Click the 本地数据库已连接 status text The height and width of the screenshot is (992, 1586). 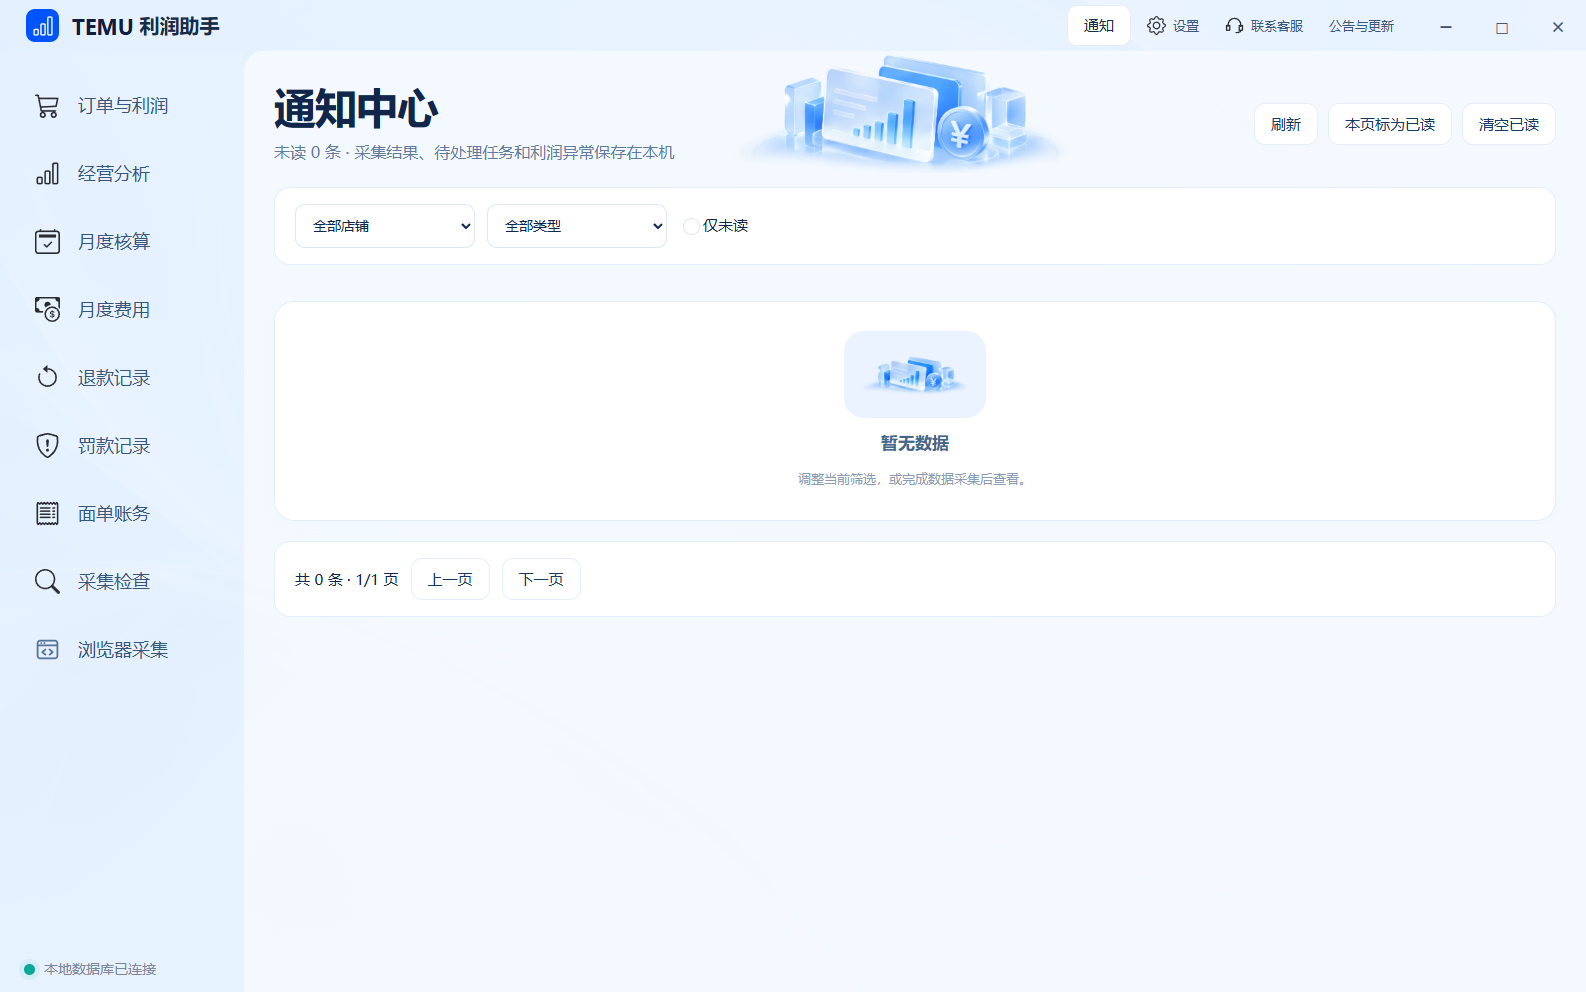pos(100,969)
